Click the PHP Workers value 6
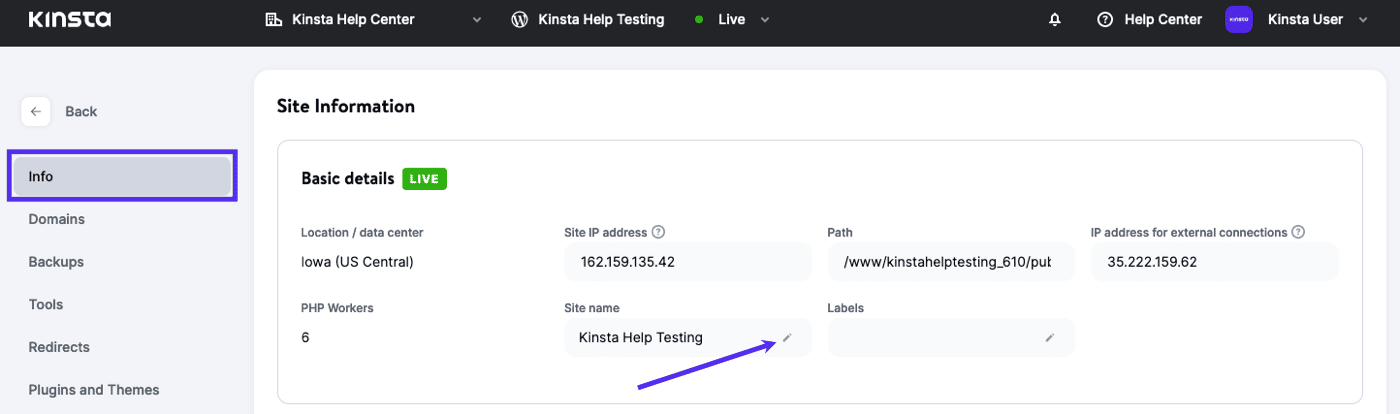1400x414 pixels. (x=305, y=338)
